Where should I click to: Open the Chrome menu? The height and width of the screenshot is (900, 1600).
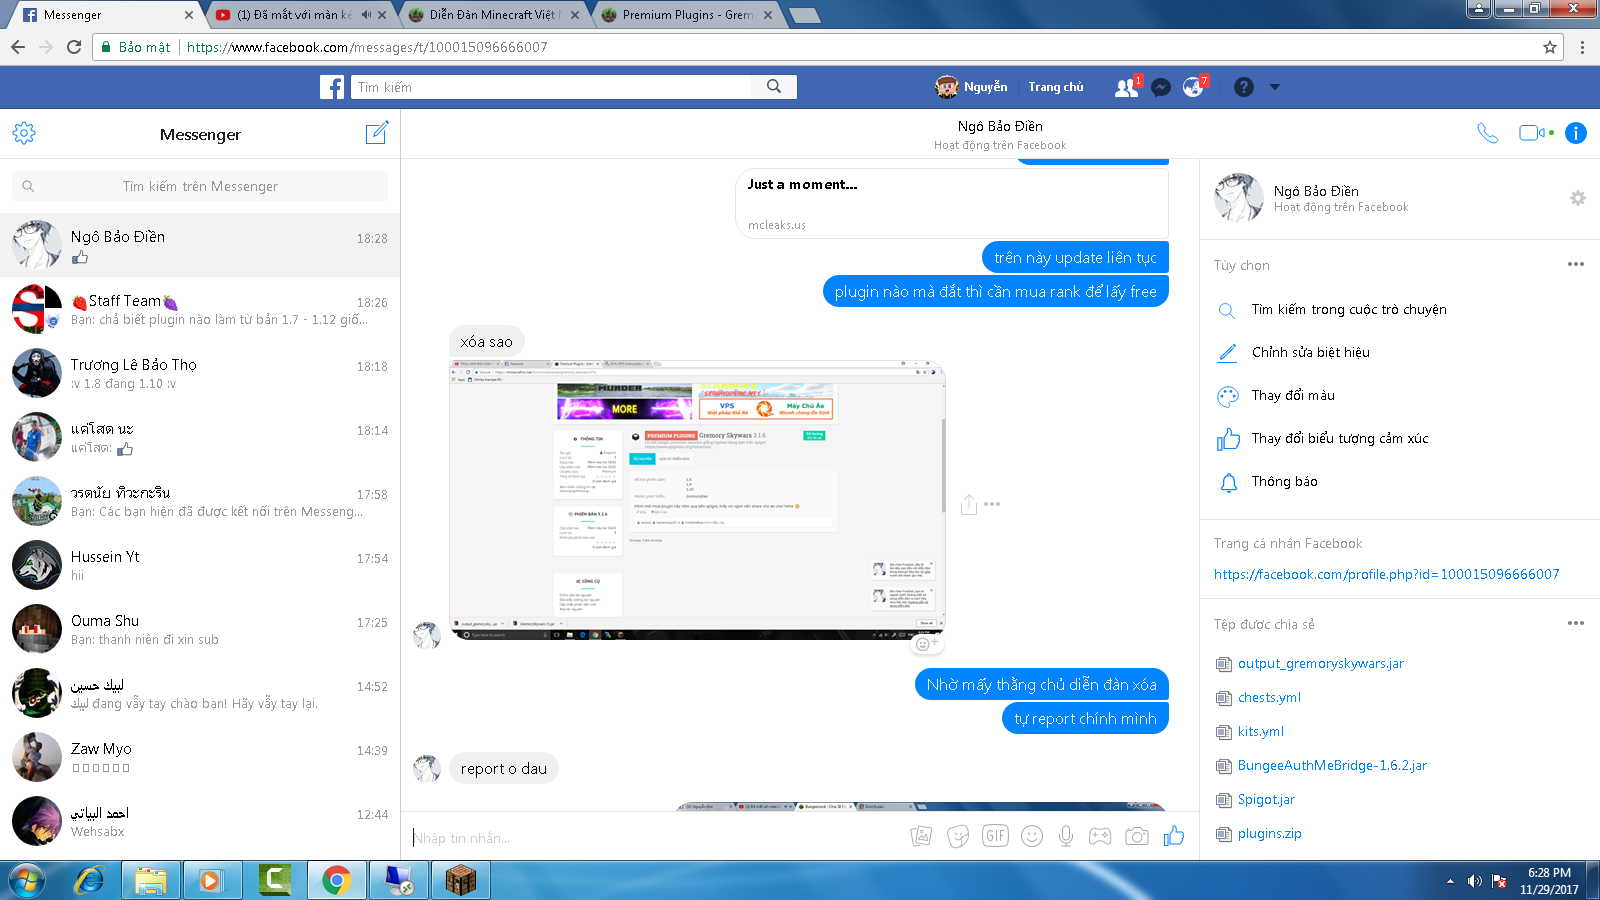click(1582, 47)
